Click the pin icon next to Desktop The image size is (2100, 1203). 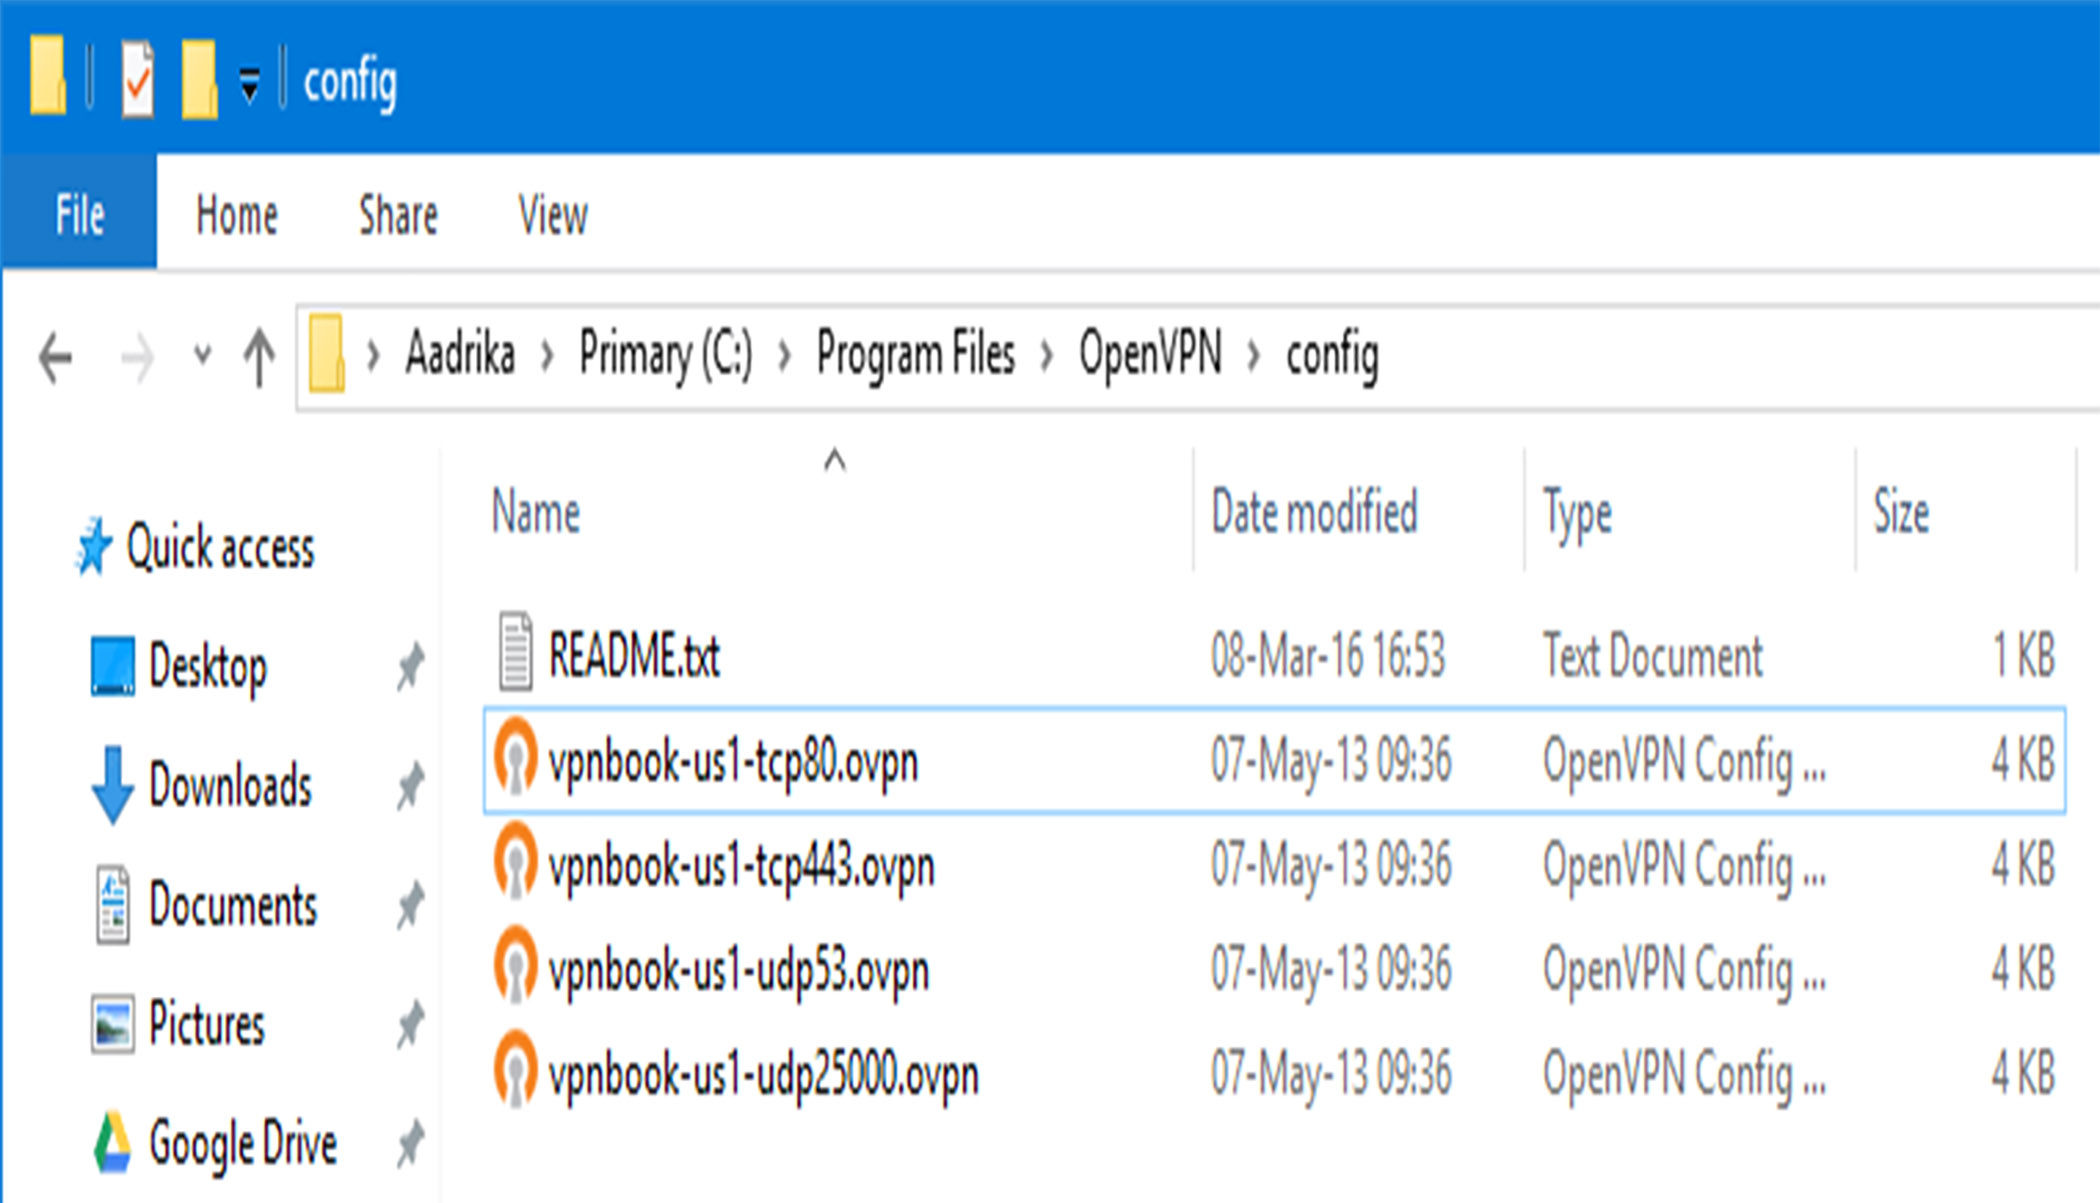tap(410, 667)
